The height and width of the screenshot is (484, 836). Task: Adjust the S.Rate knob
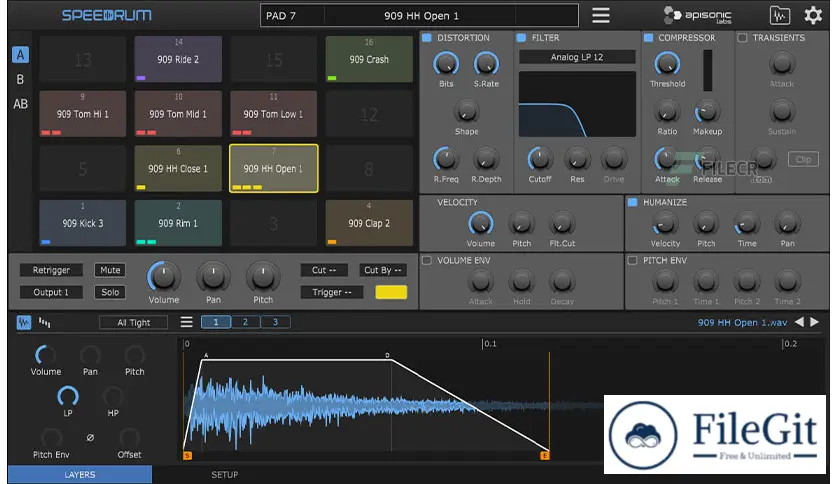486,64
